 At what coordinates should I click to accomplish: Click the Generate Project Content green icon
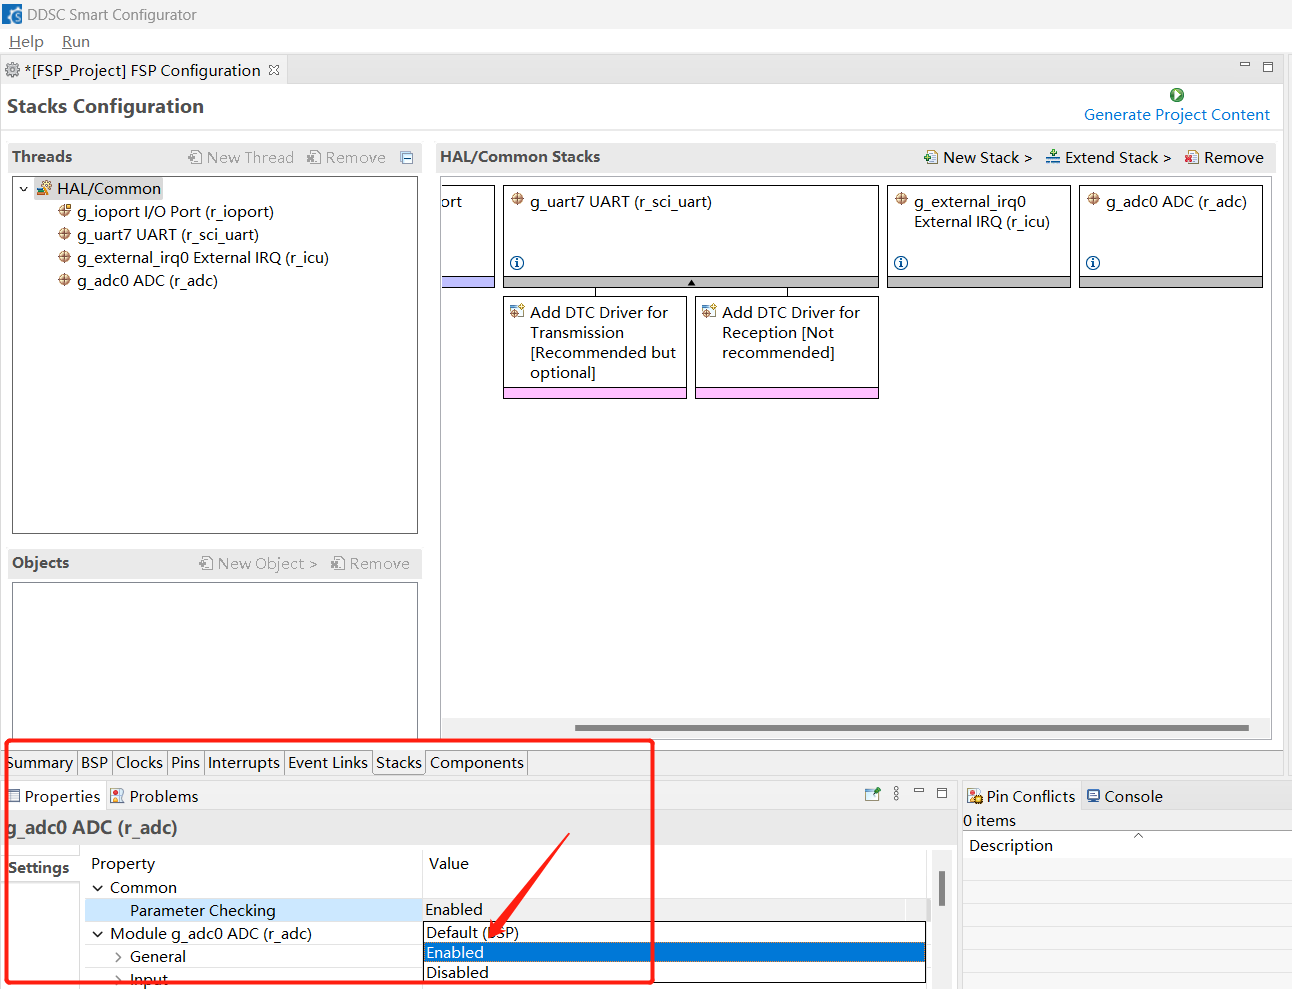(x=1177, y=95)
